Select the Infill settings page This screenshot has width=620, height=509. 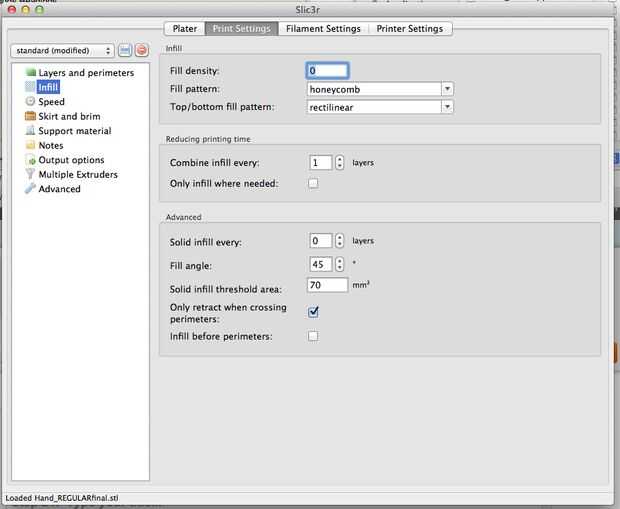pyautogui.click(x=48, y=87)
